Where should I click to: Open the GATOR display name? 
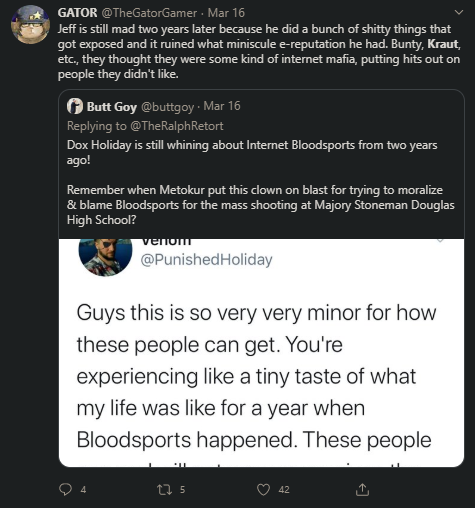pos(77,13)
